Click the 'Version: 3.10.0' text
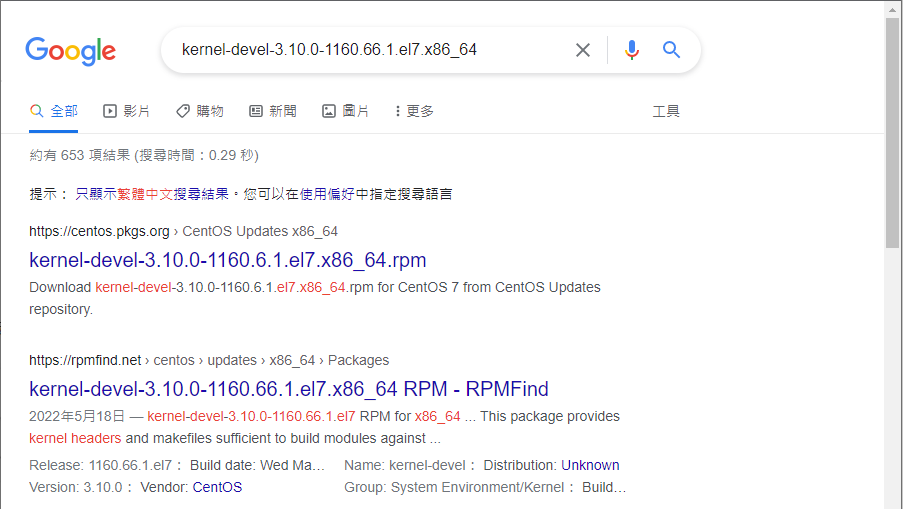Image resolution: width=903 pixels, height=509 pixels. click(75, 487)
